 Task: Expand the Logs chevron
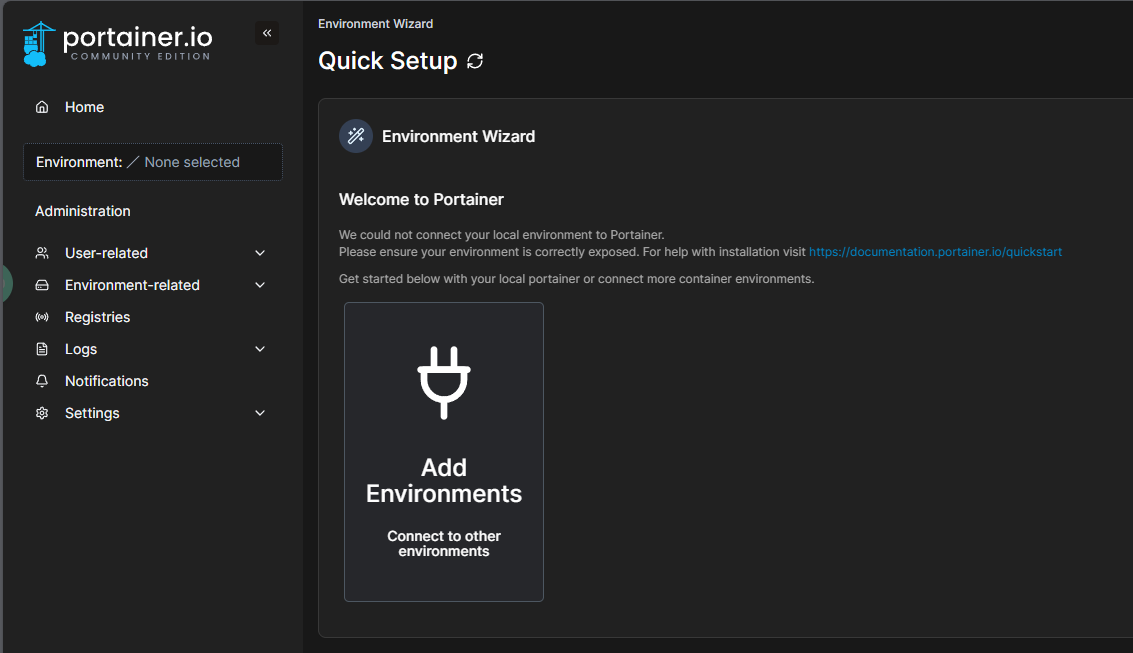[260, 349]
